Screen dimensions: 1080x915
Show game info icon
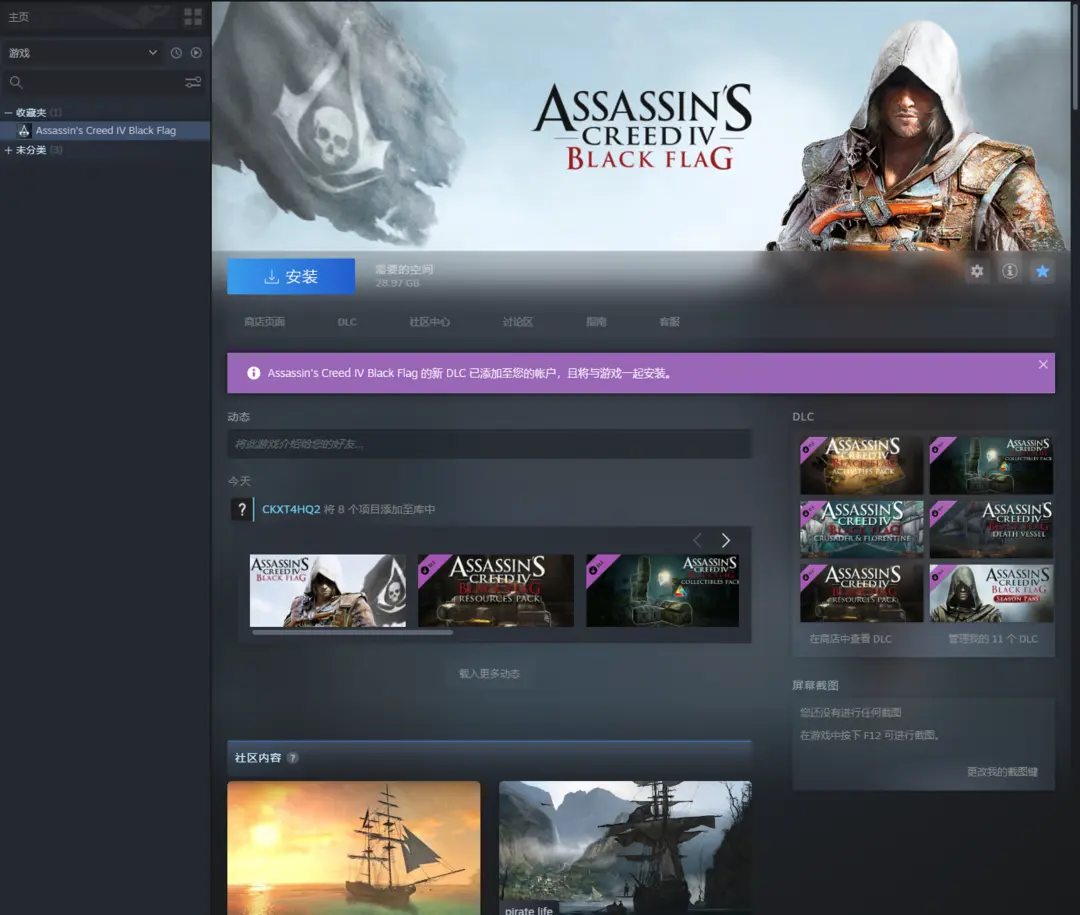coord(1010,271)
